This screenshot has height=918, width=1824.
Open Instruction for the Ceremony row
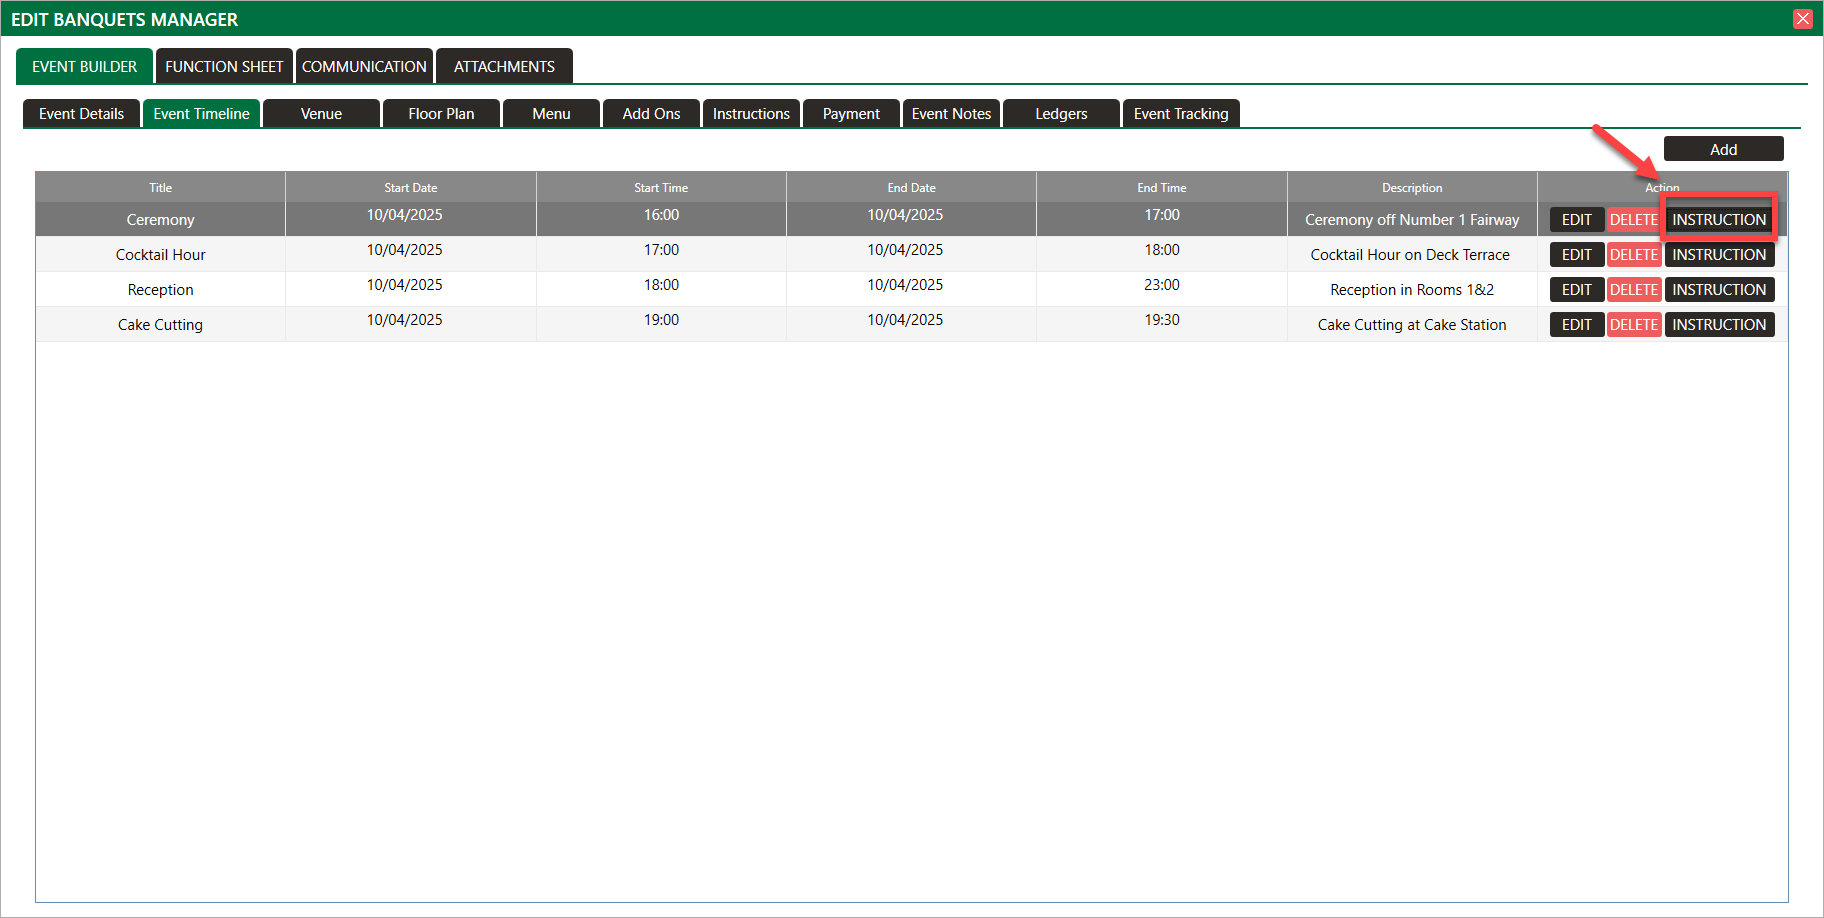pos(1719,219)
